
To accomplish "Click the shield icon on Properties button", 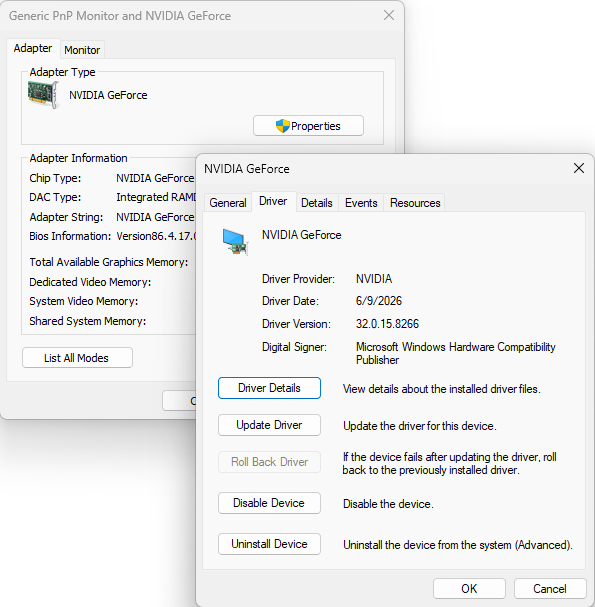I will tap(283, 126).
